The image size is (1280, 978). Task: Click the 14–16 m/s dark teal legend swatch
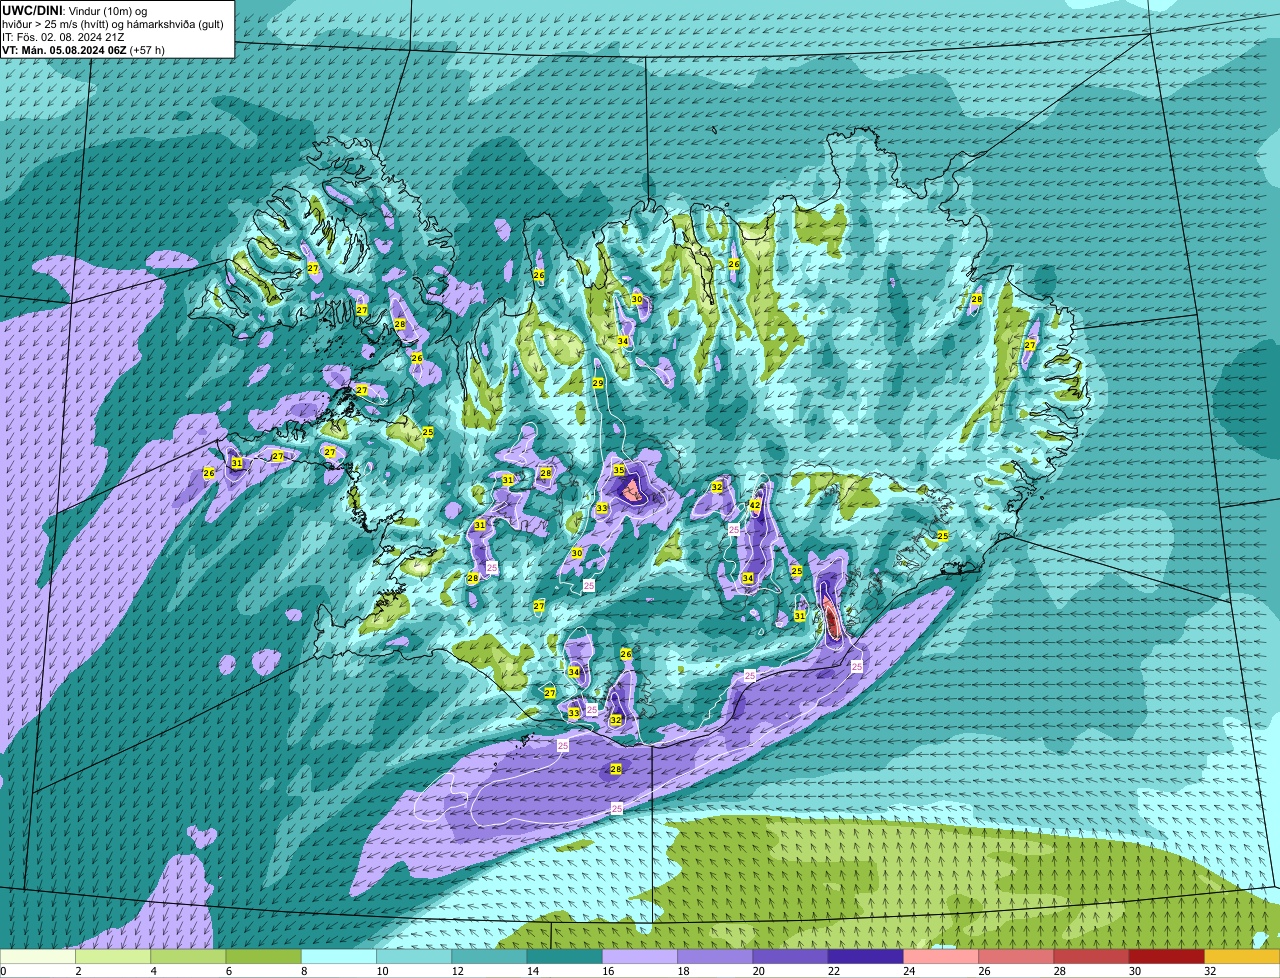[x=565, y=957]
